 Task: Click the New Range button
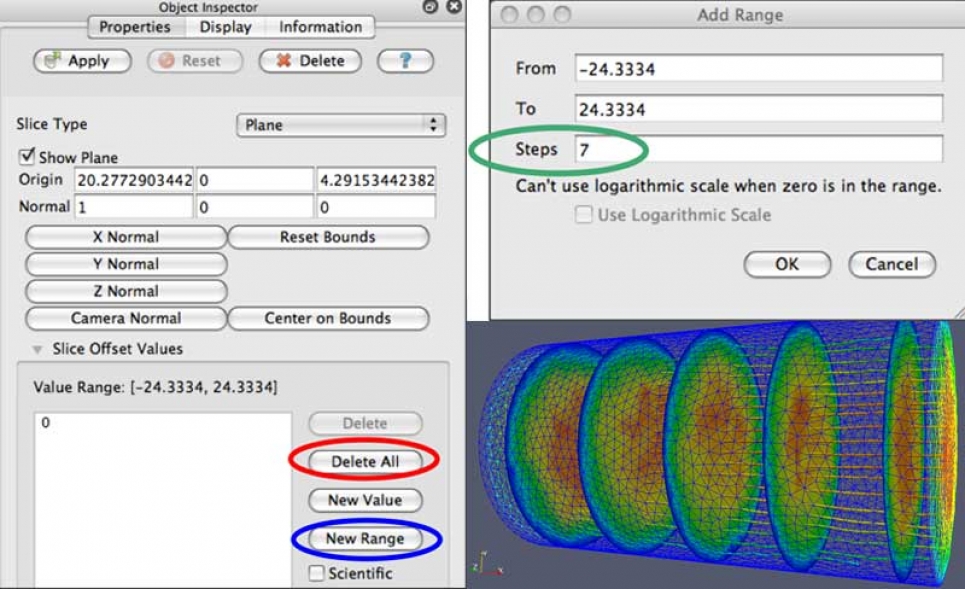pyautogui.click(x=365, y=539)
